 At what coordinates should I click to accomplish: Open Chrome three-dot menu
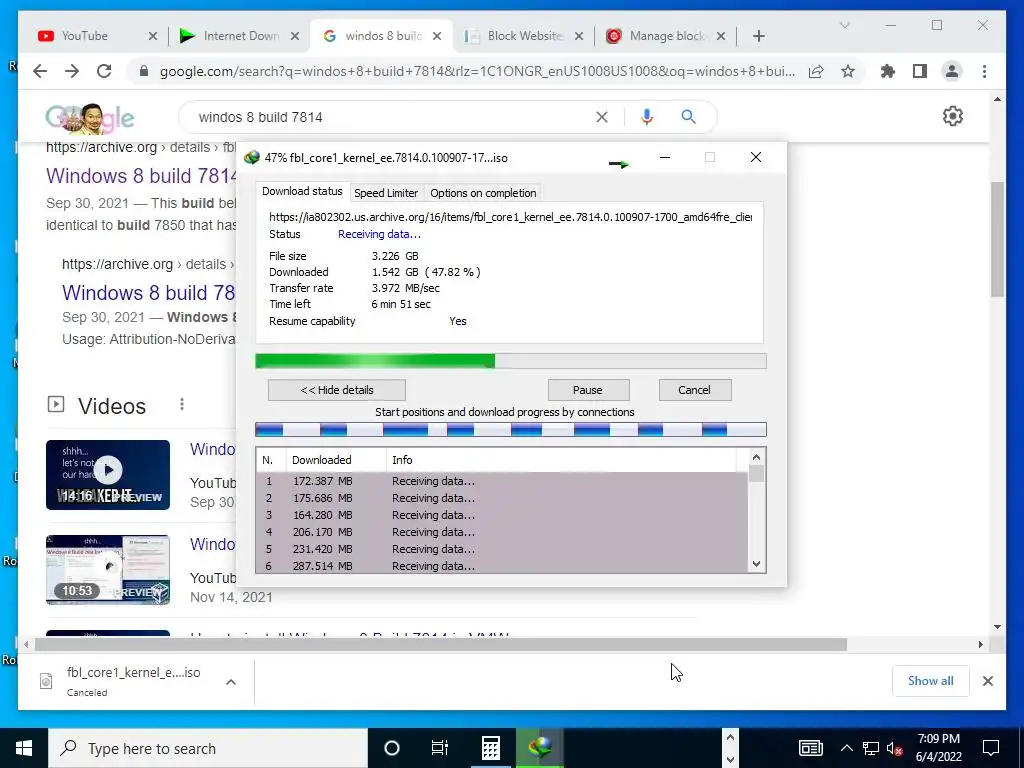984,71
